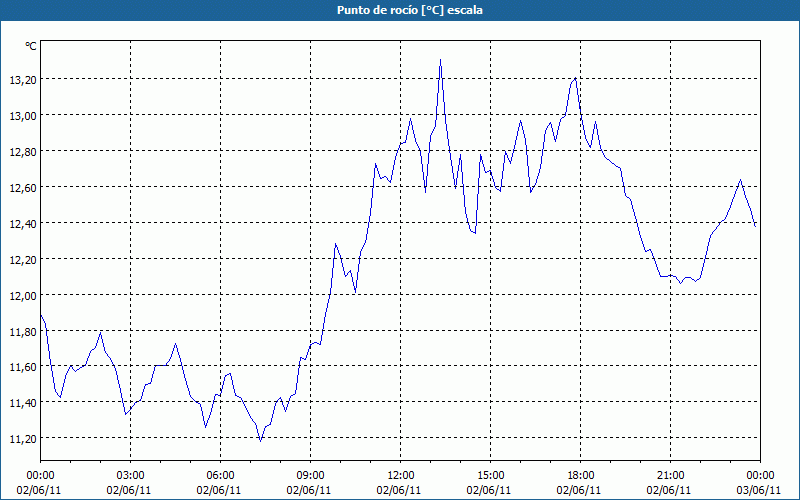The height and width of the screenshot is (500, 800).
Task: Click the 02/06/11 date under 03:00
Action: coord(129,490)
